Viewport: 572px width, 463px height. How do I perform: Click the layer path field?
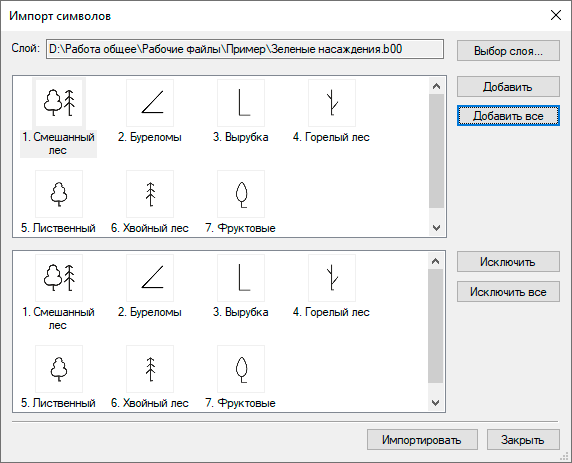click(x=245, y=49)
